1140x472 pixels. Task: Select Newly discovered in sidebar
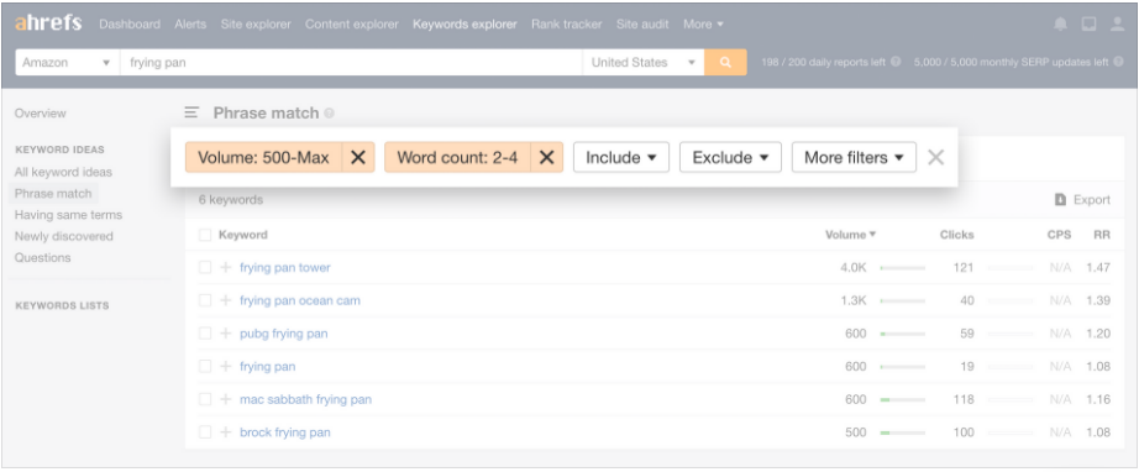point(64,236)
